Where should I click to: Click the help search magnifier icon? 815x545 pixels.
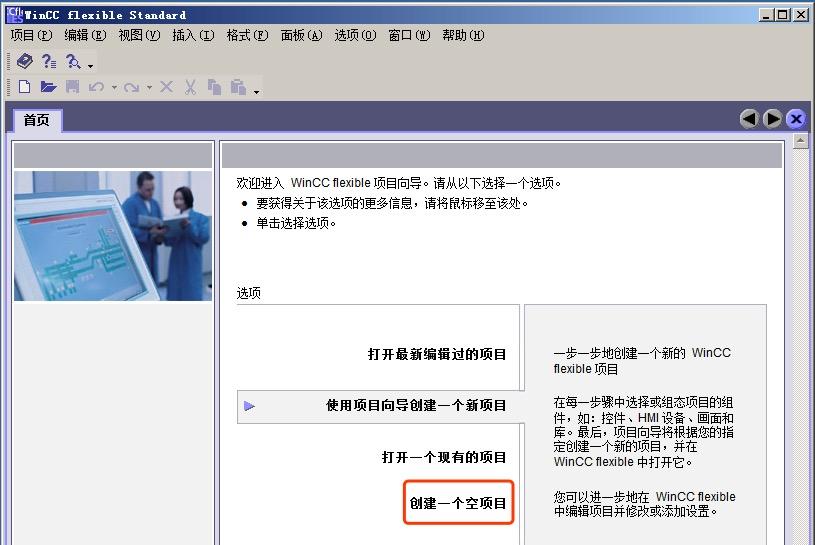73,61
